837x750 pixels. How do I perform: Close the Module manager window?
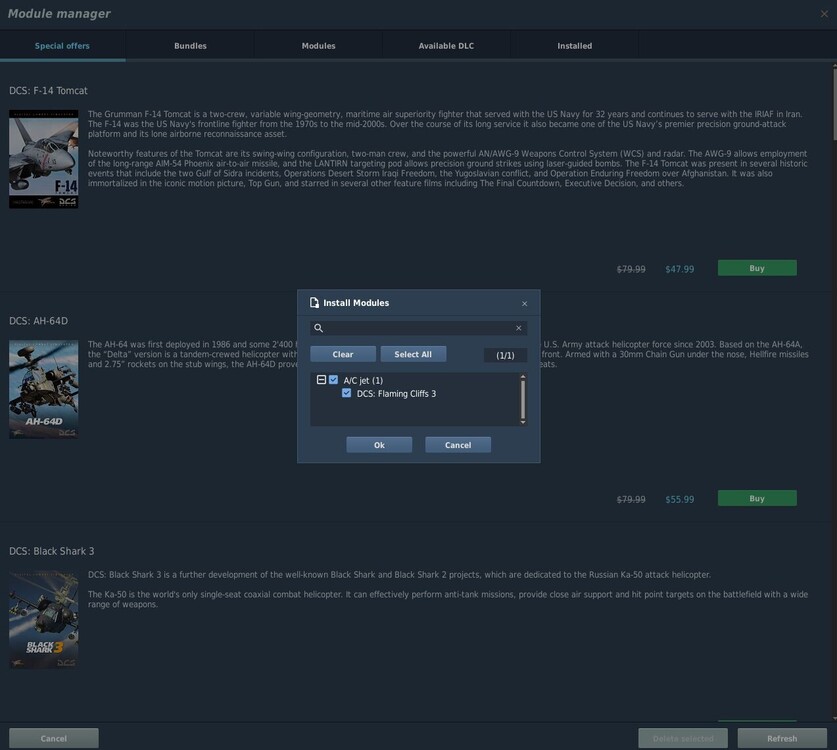point(824,14)
